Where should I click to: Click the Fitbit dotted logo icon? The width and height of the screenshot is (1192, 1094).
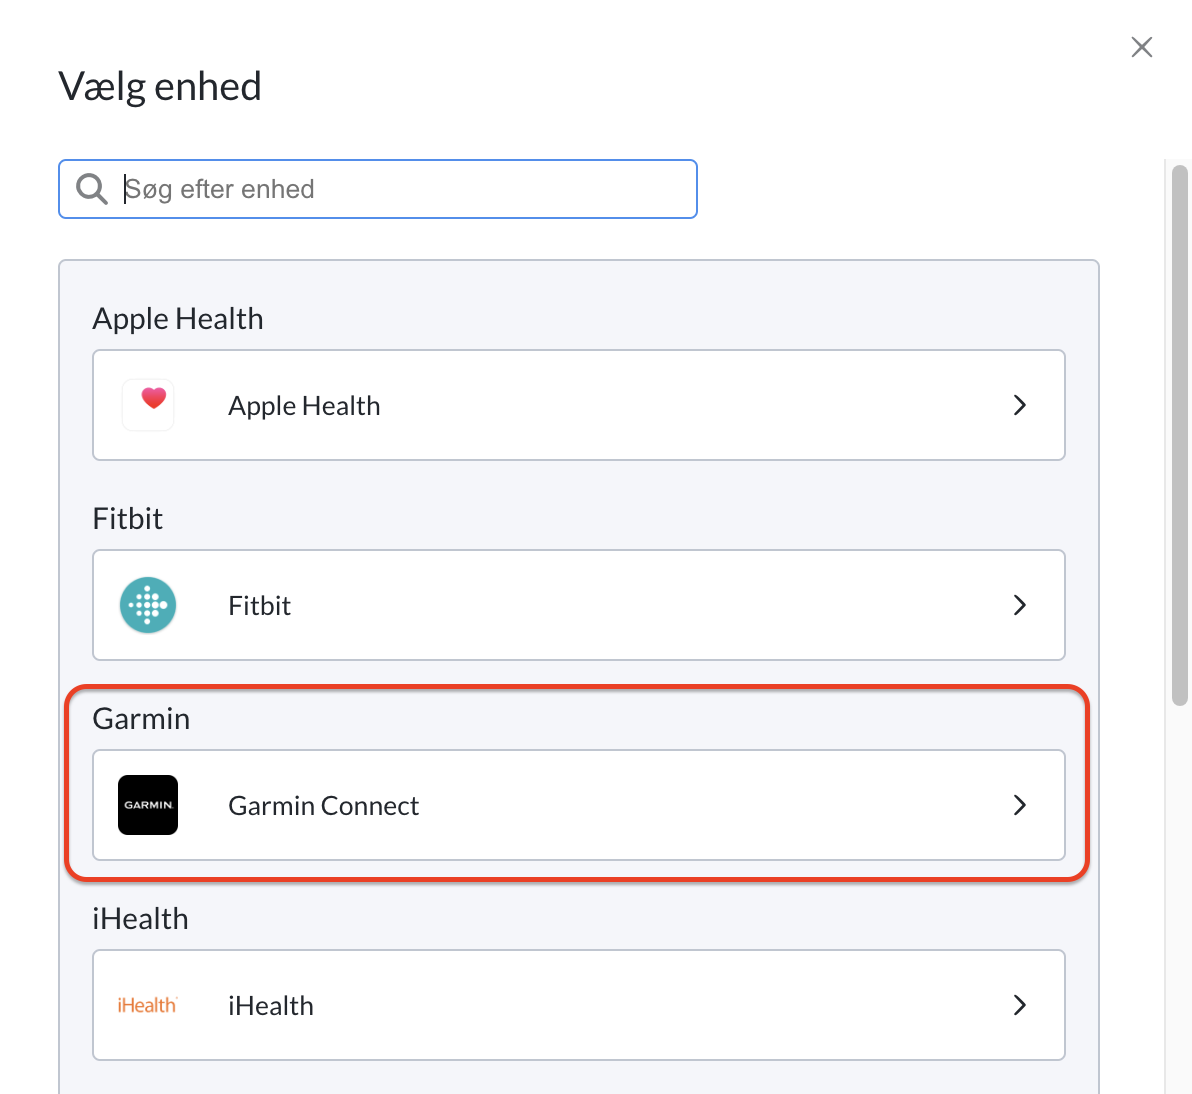[x=148, y=605]
